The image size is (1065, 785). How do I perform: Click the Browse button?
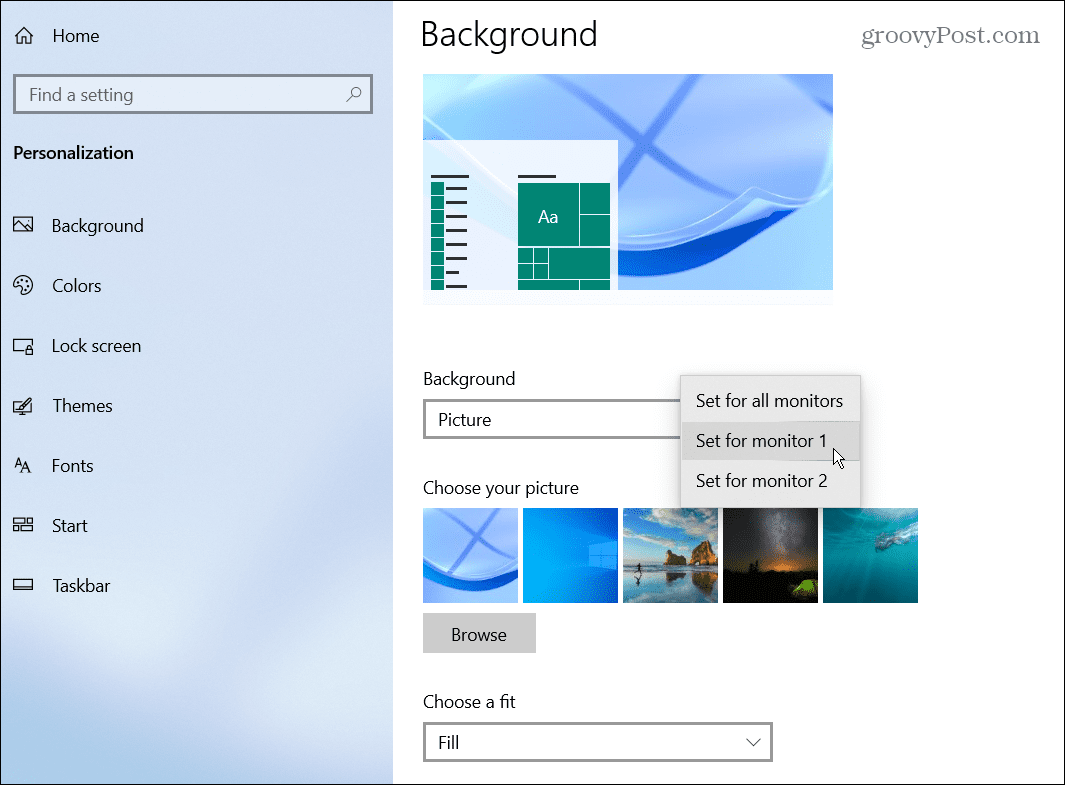pyautogui.click(x=479, y=633)
